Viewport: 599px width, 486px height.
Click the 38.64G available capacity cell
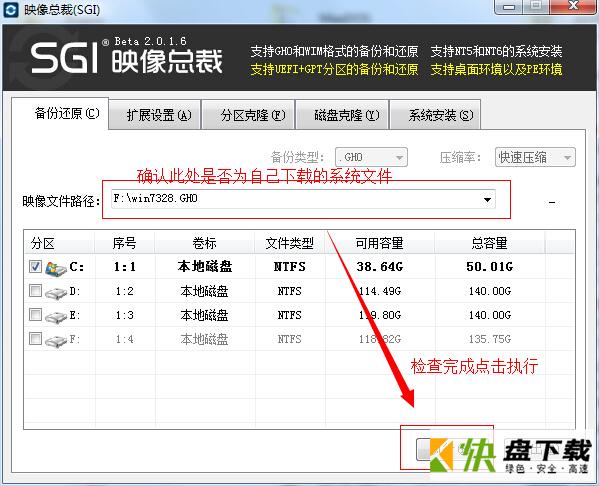point(380,267)
